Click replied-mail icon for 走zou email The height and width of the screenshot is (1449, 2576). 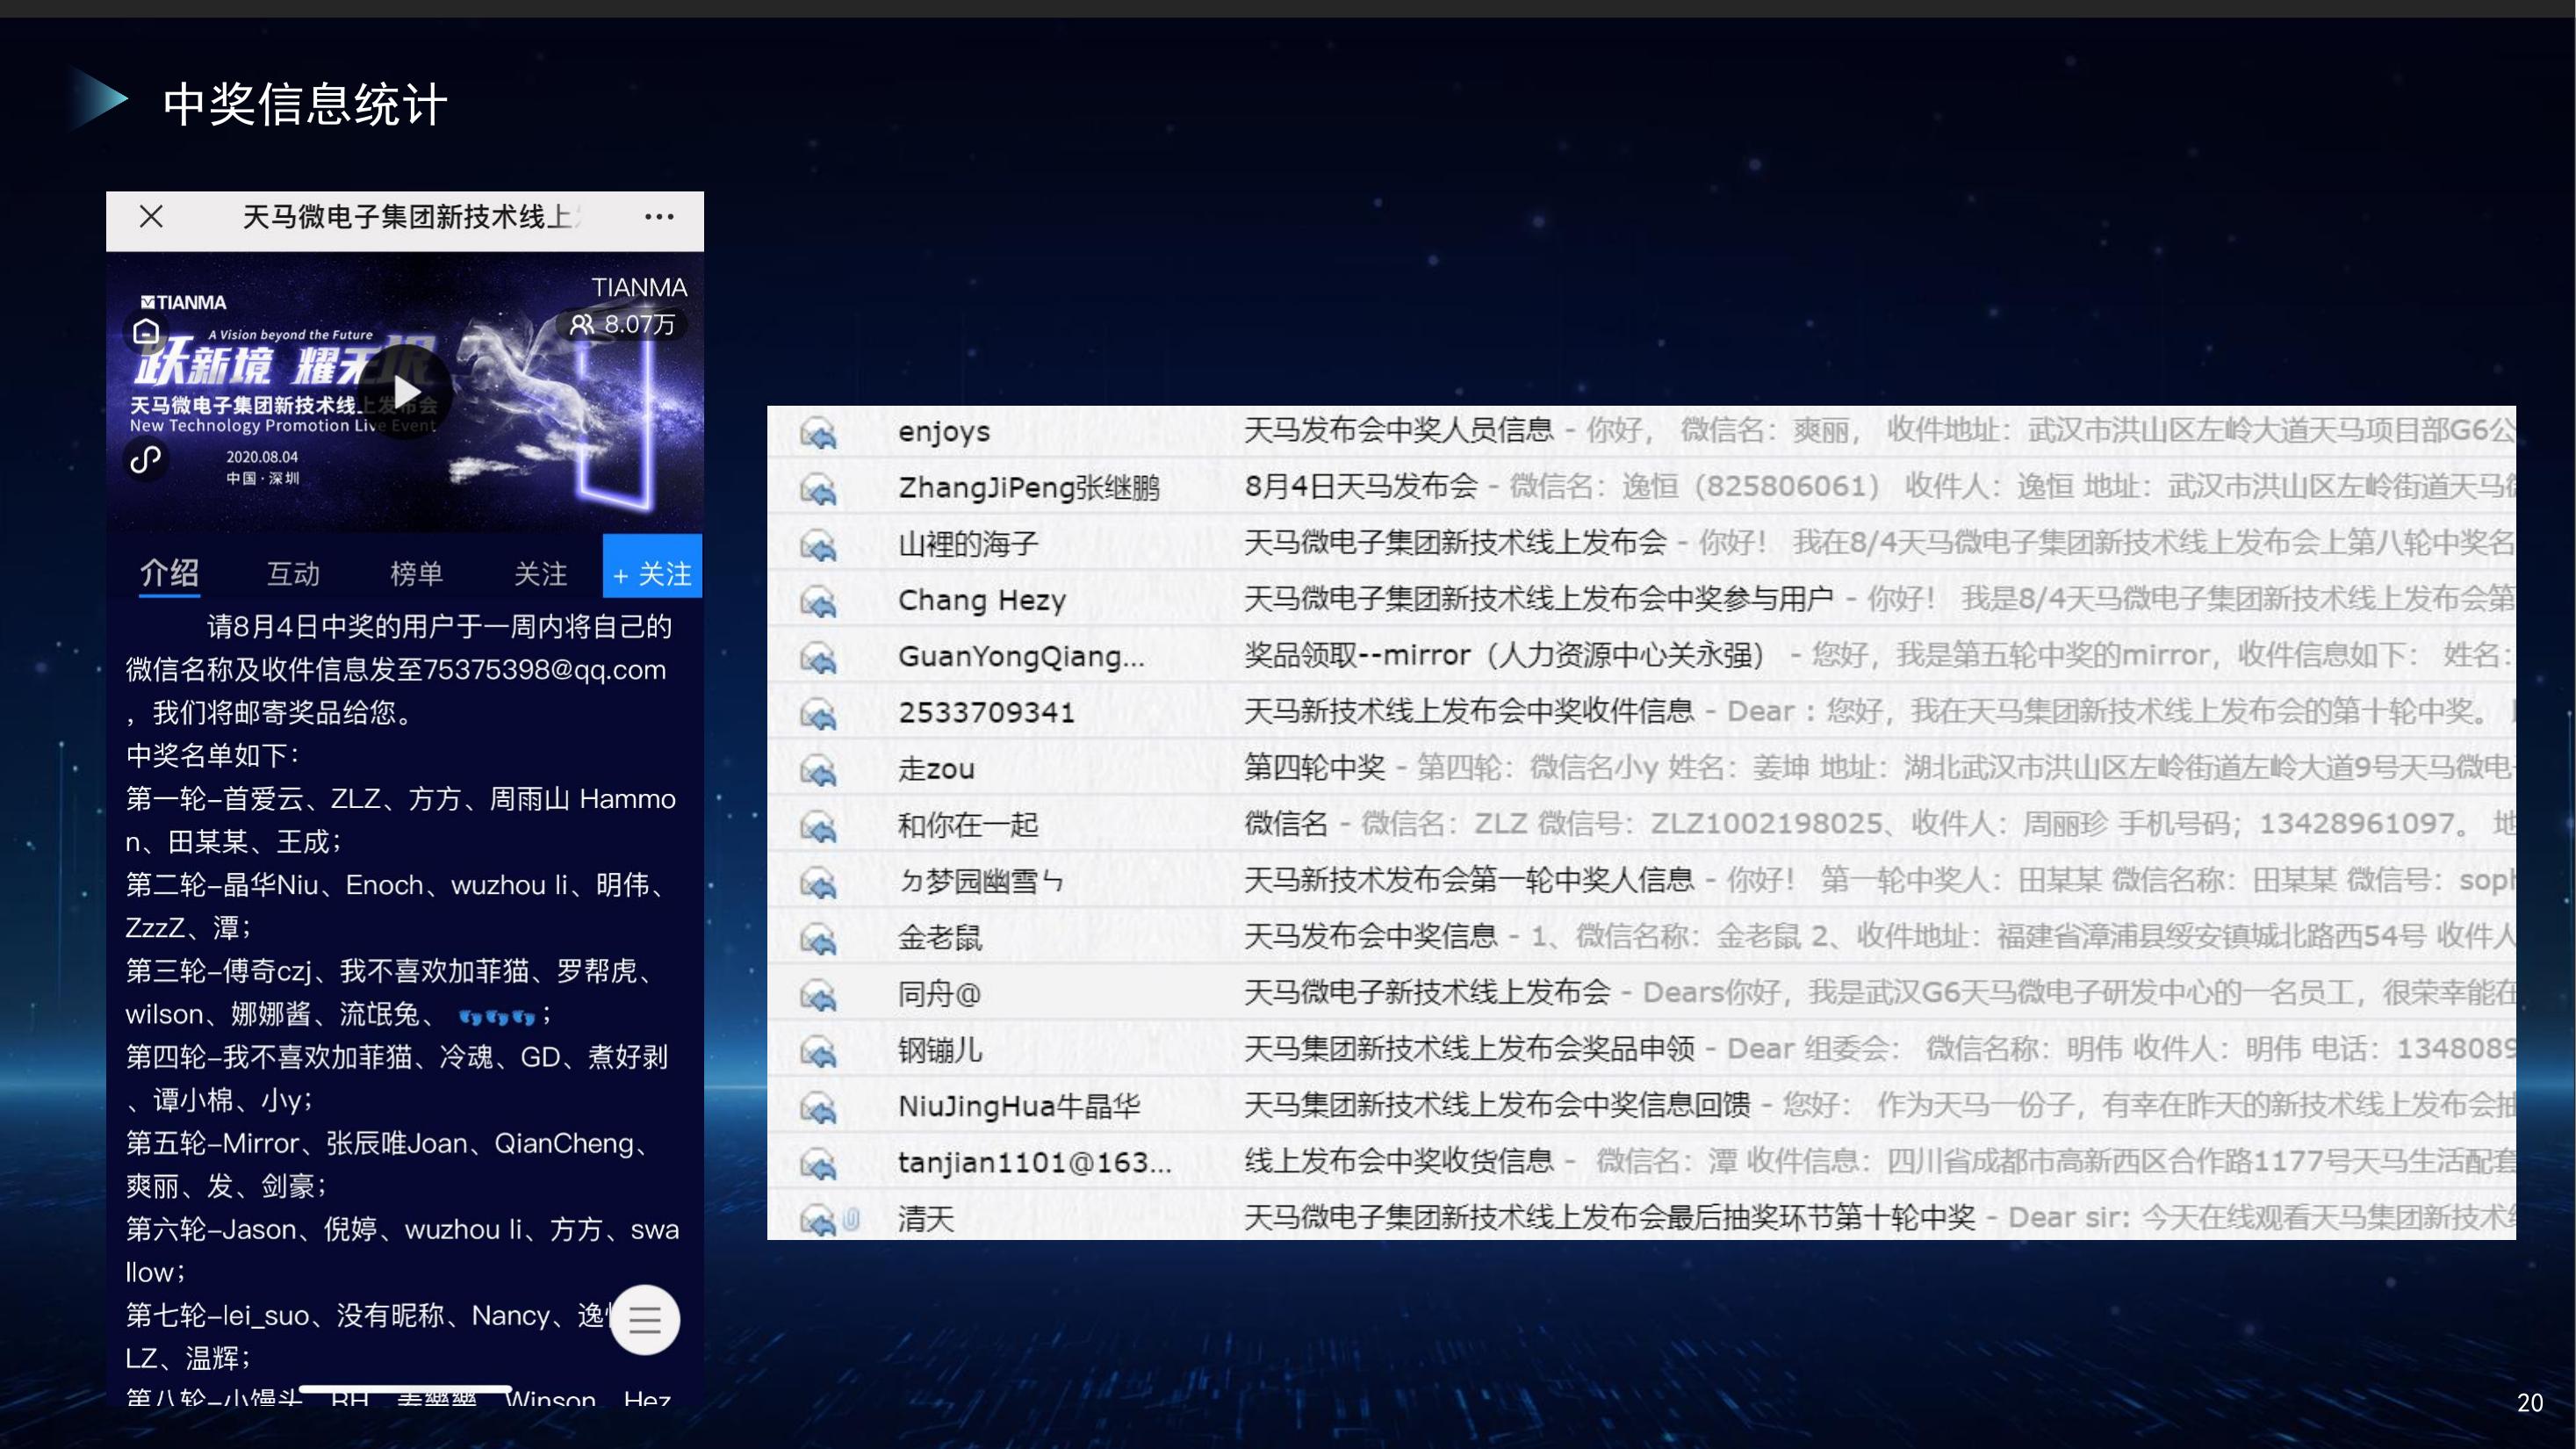coord(818,770)
